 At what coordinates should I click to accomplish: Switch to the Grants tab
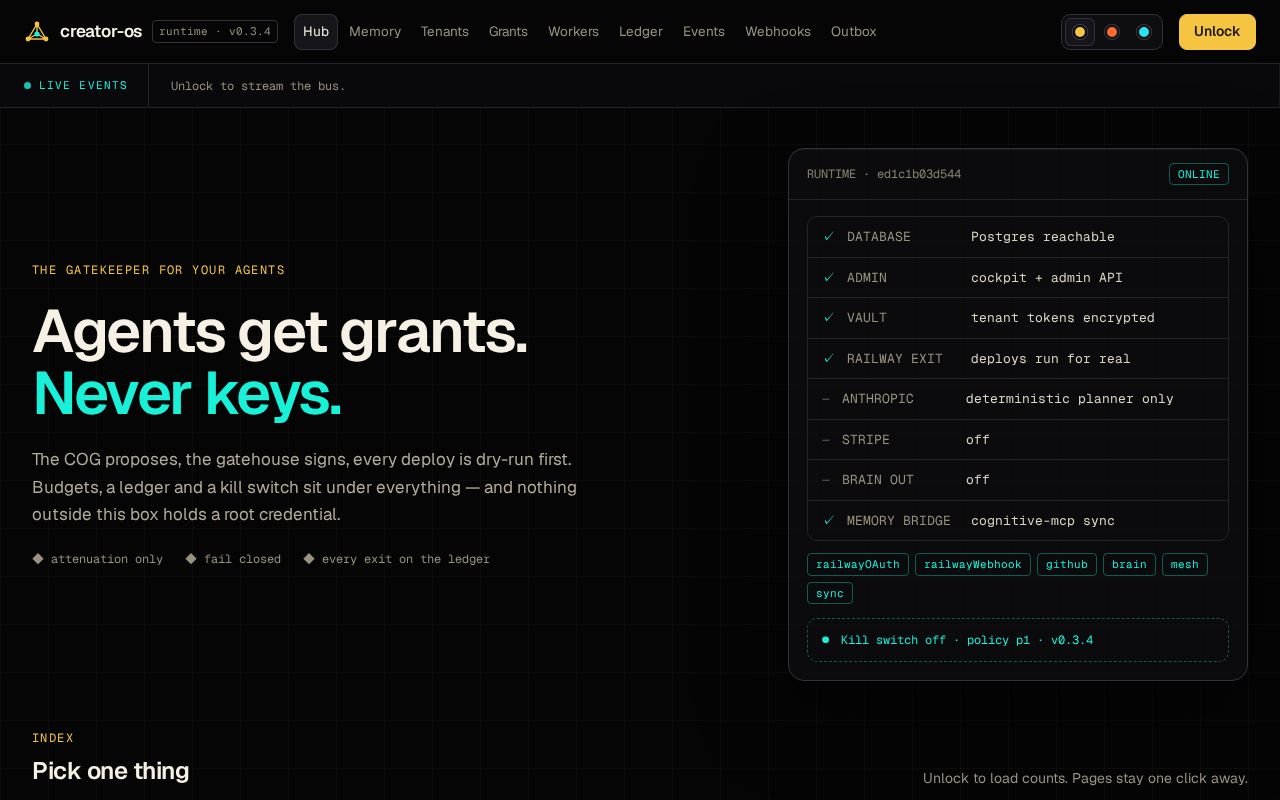point(508,32)
